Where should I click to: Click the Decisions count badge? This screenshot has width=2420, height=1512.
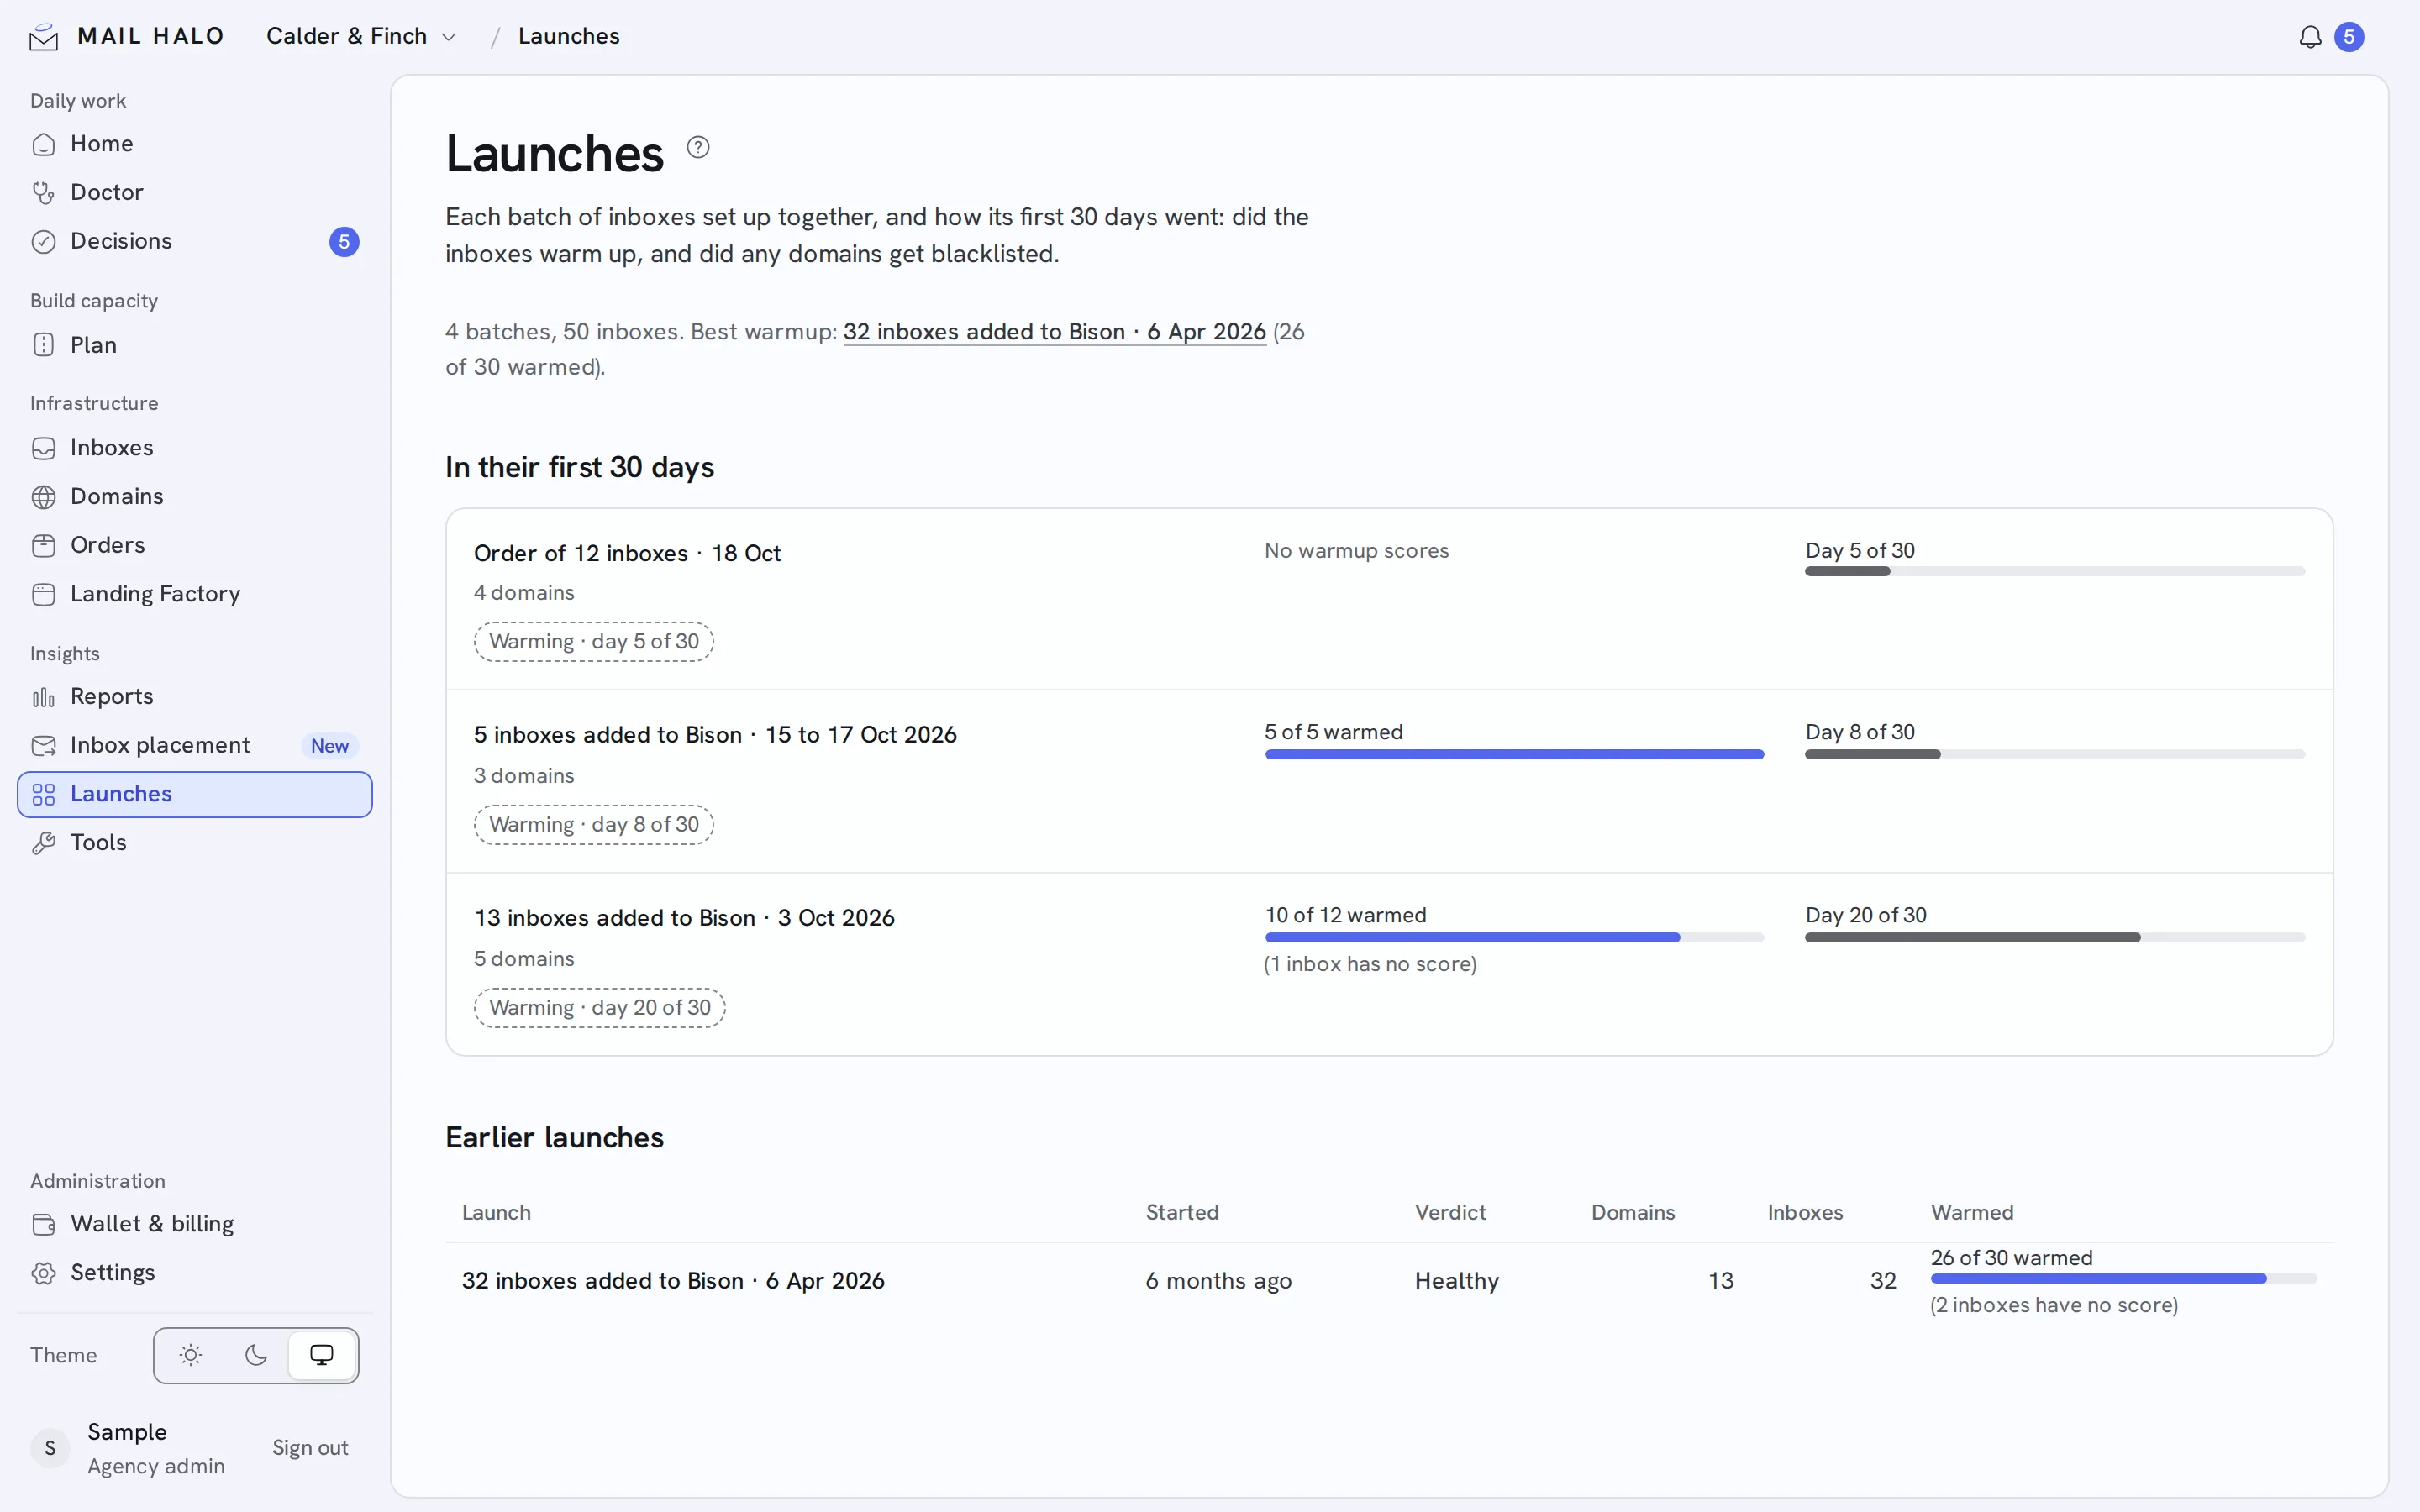click(x=344, y=242)
